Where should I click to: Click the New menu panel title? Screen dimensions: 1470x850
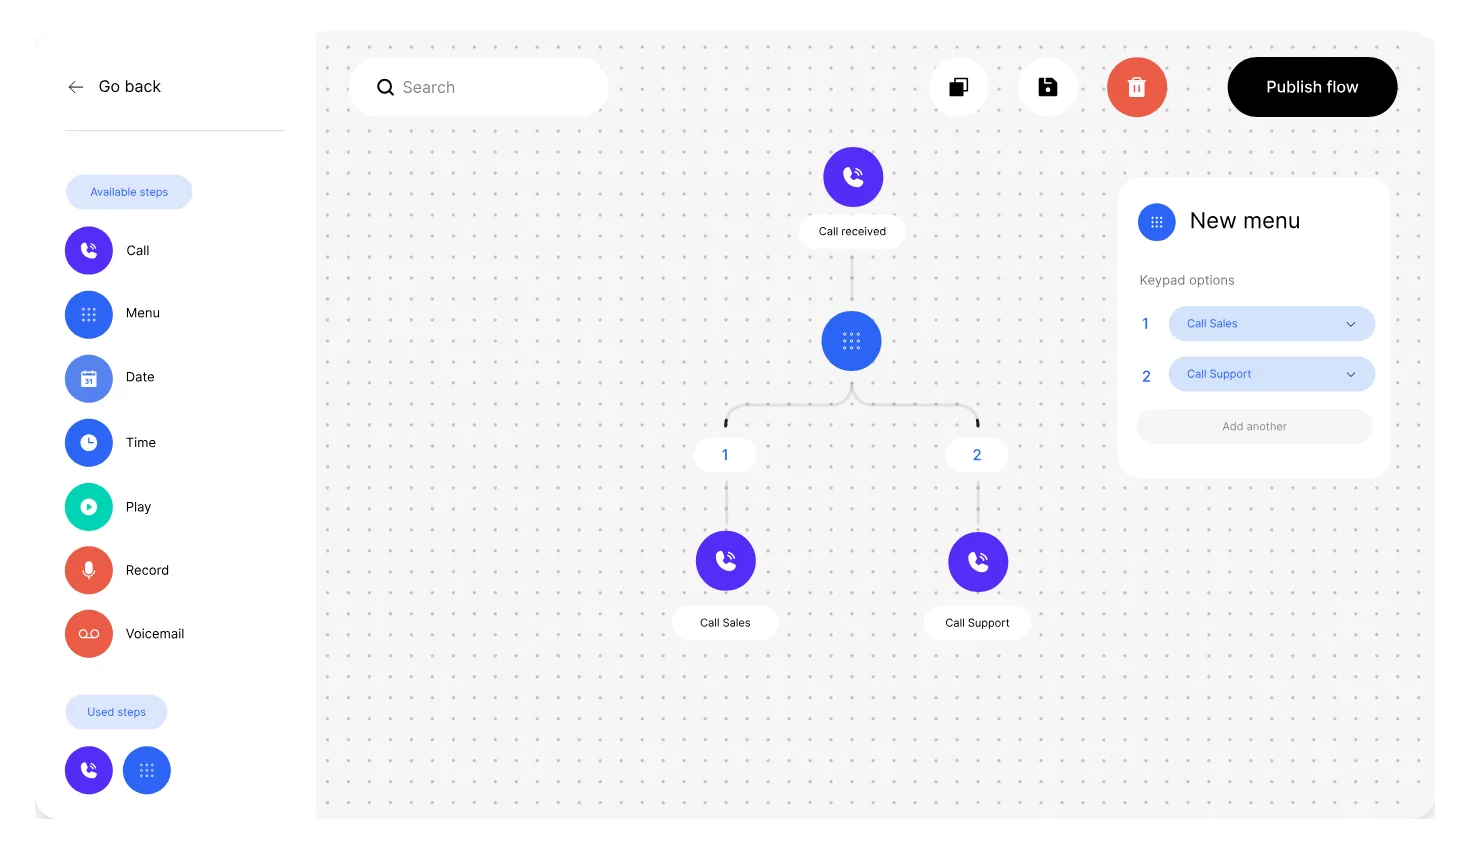(x=1245, y=221)
